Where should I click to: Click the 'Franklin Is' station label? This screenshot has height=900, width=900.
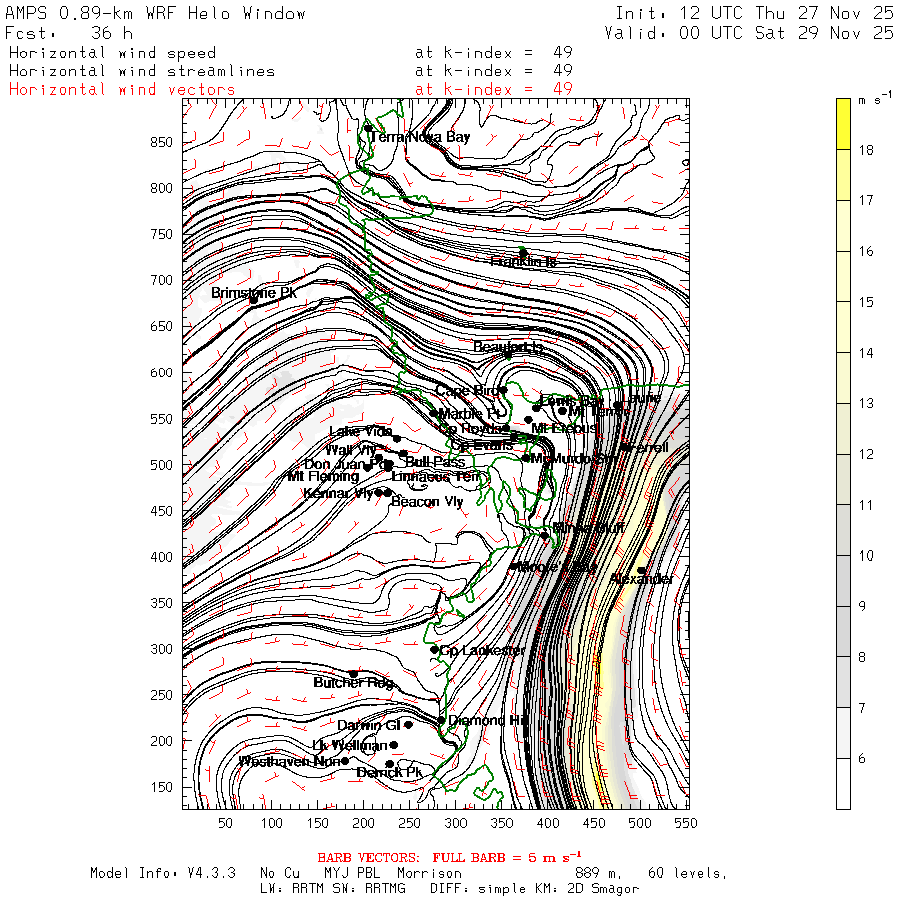coord(523,262)
